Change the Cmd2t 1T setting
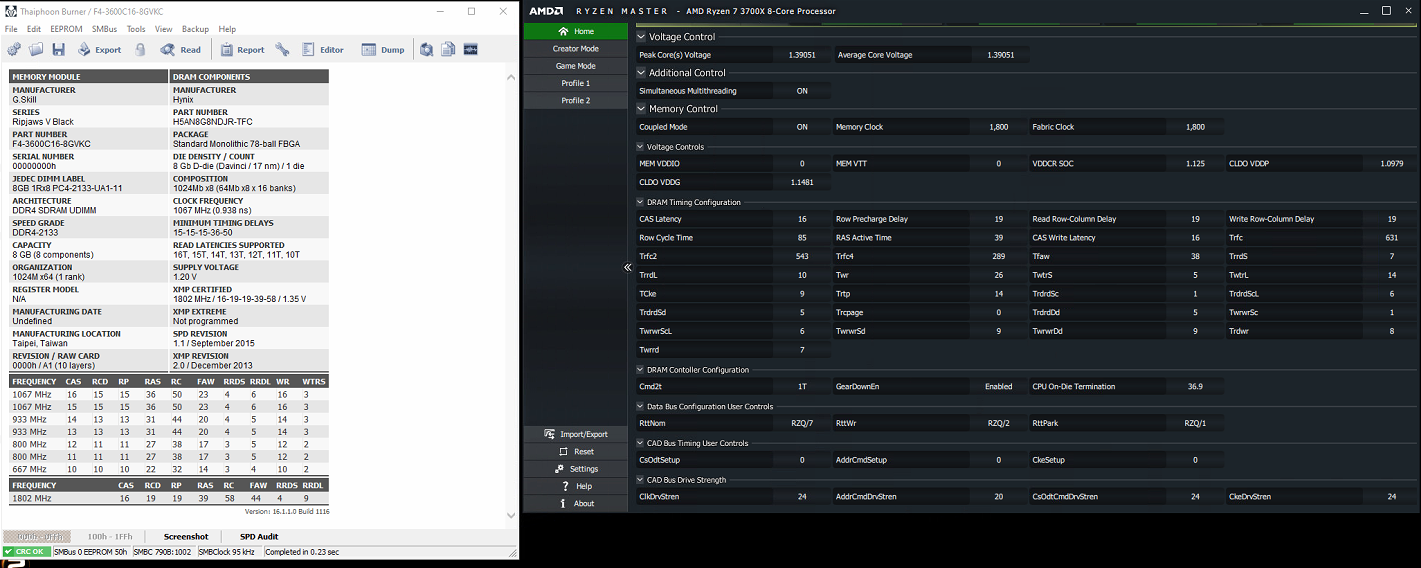This screenshot has height=568, width=1421. tap(802, 386)
